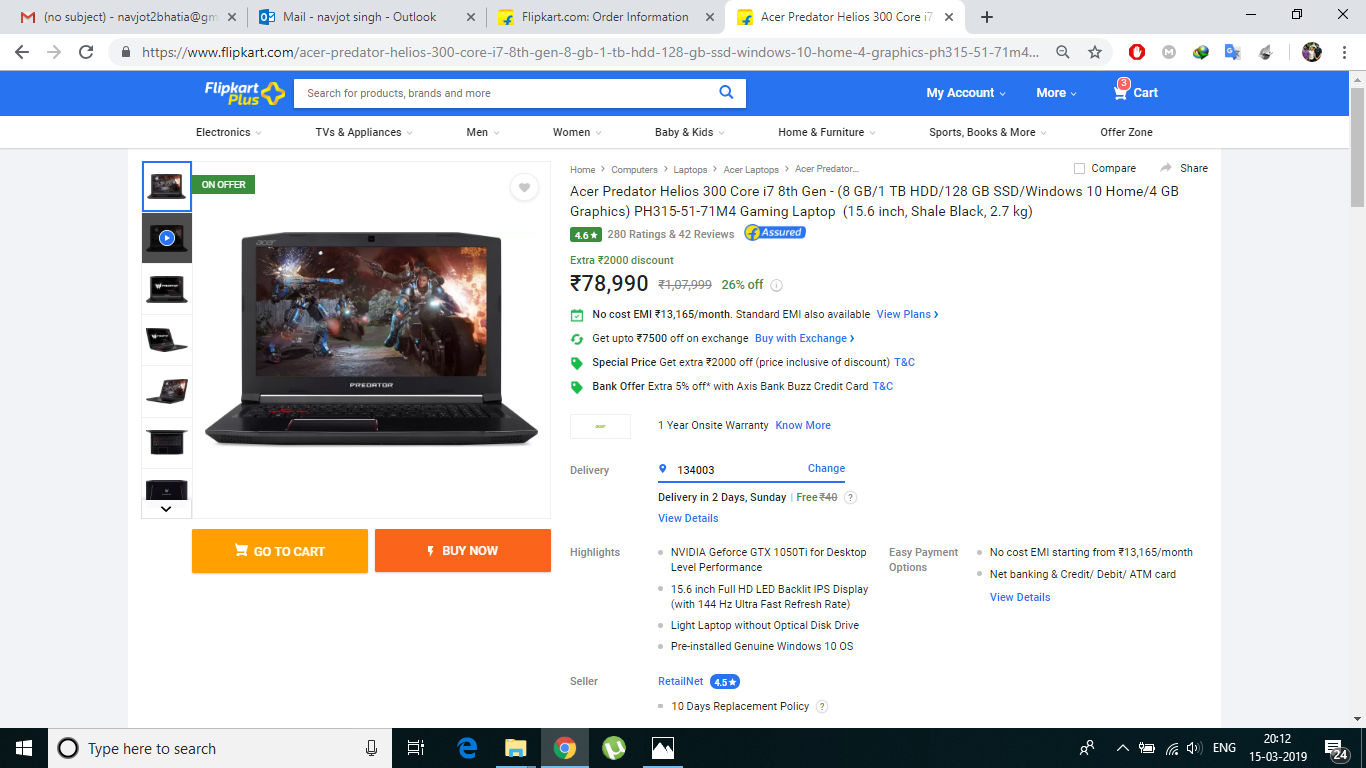Open uTorrent from taskbar

point(613,748)
